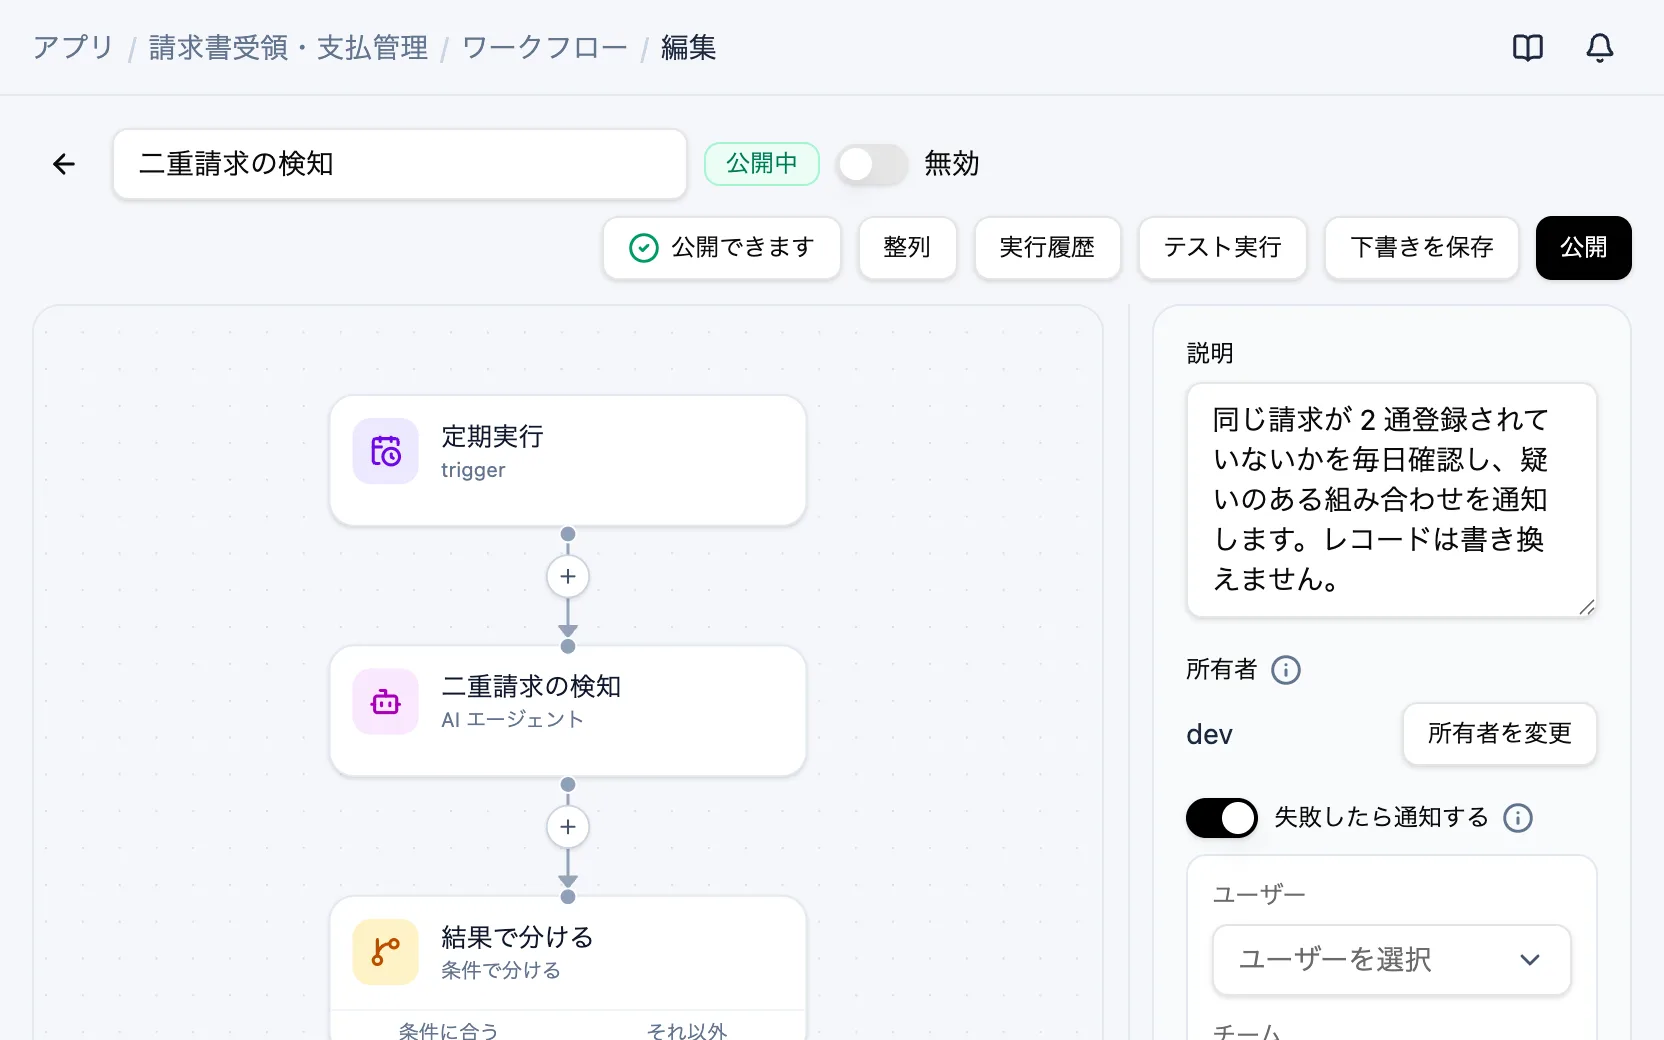This screenshot has height=1040, width=1664.
Task: Go to アプリ breadcrumb
Action: 73,47
